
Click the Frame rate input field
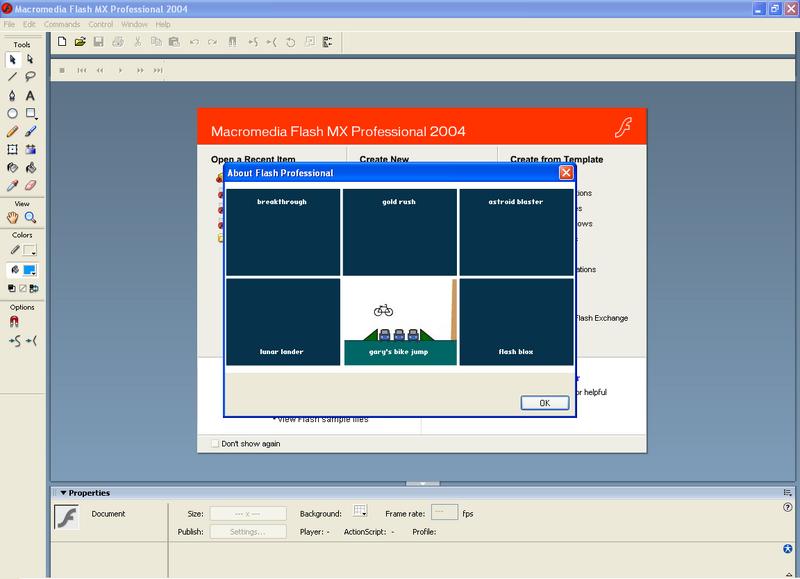click(444, 512)
